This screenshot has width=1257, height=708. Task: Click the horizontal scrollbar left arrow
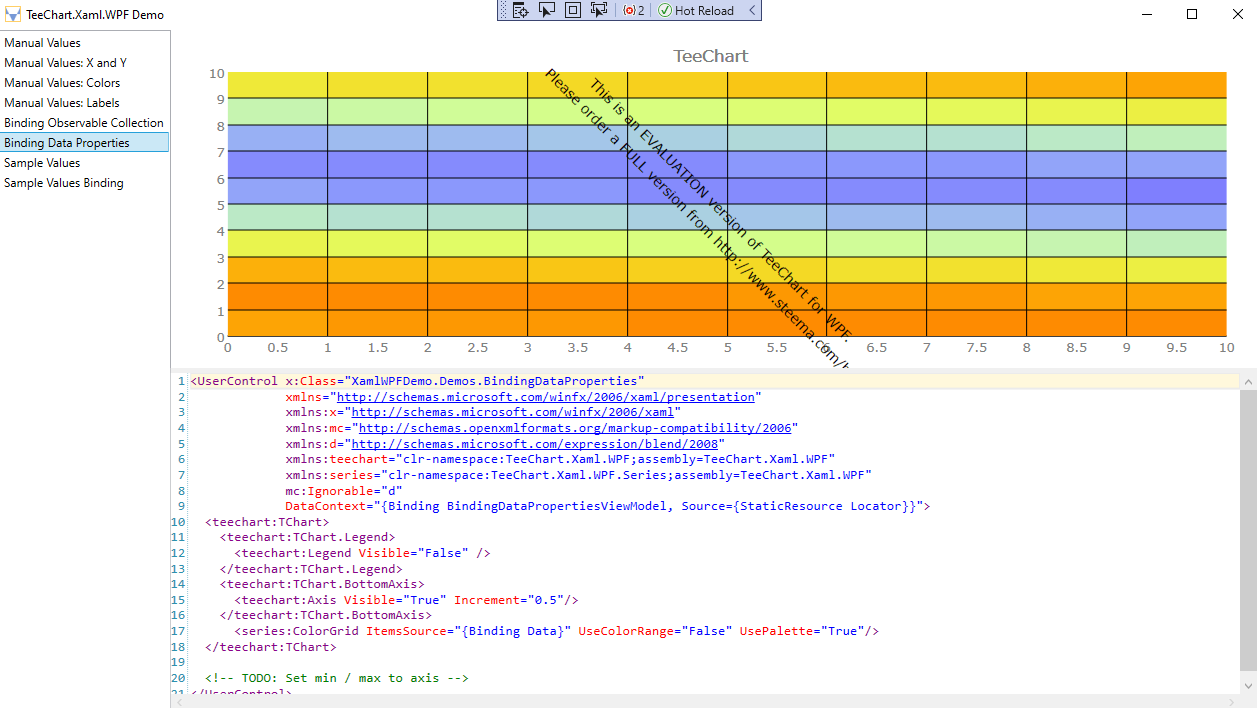point(181,701)
